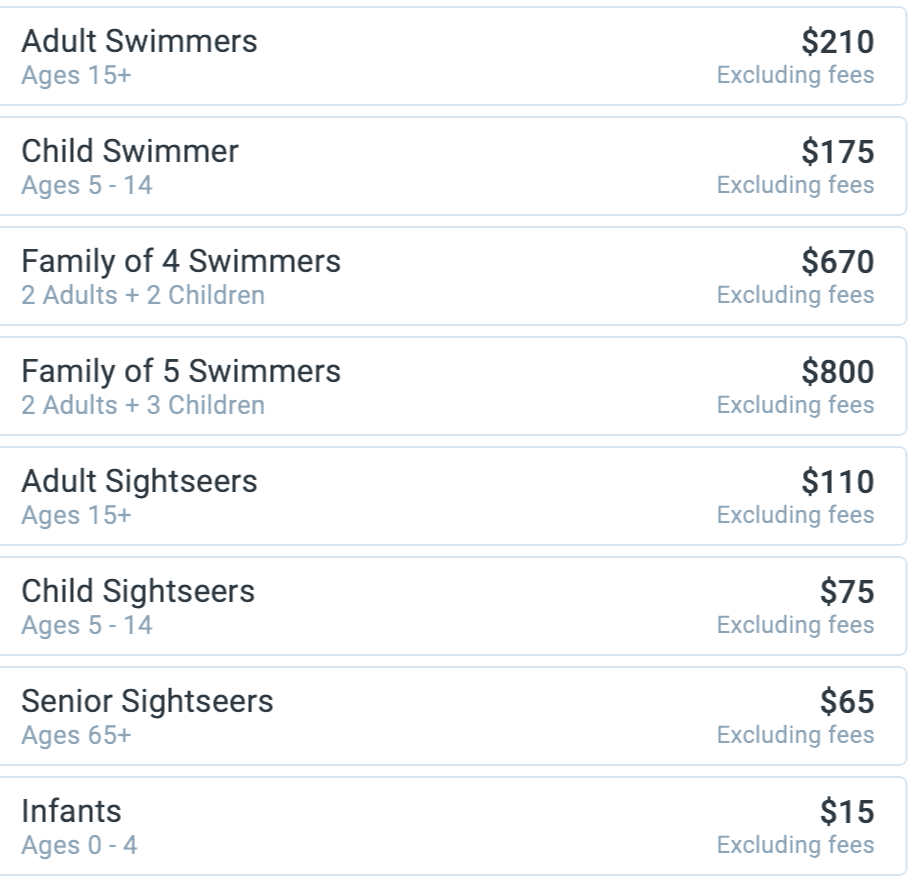Click the 'Ages 0 - 4' subtitle text
The height and width of the screenshot is (888, 920).
click(79, 846)
